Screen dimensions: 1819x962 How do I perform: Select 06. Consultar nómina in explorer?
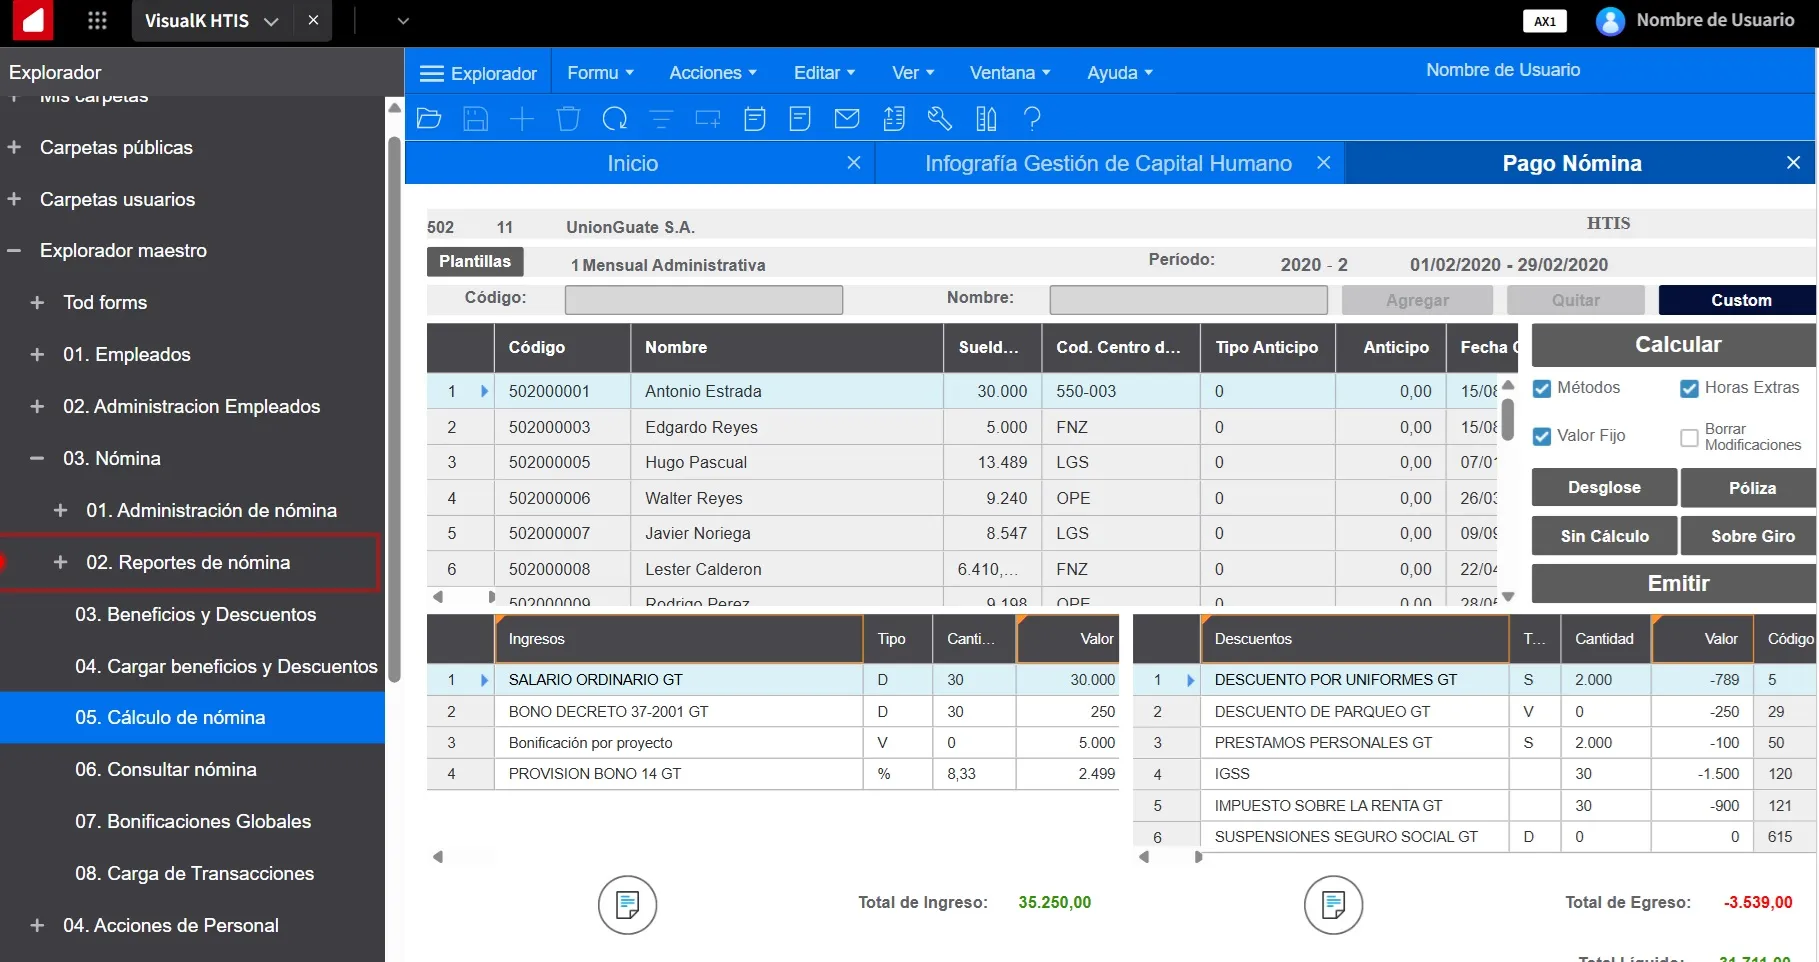[166, 769]
